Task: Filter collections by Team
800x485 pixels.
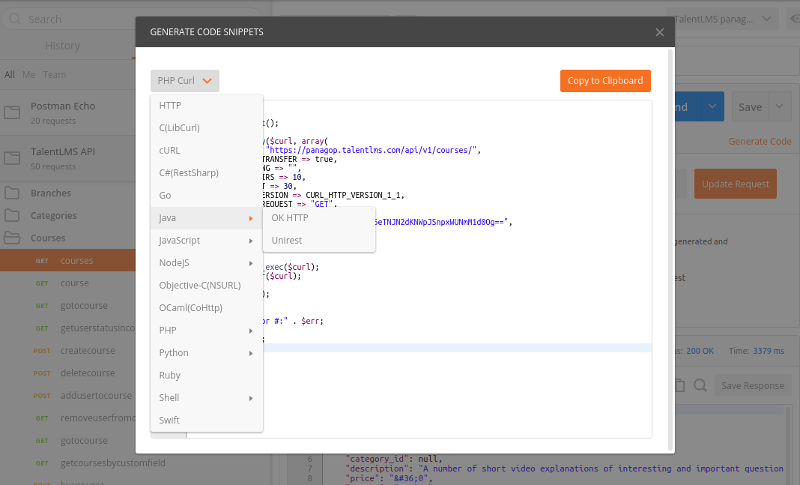Action: 54,74
